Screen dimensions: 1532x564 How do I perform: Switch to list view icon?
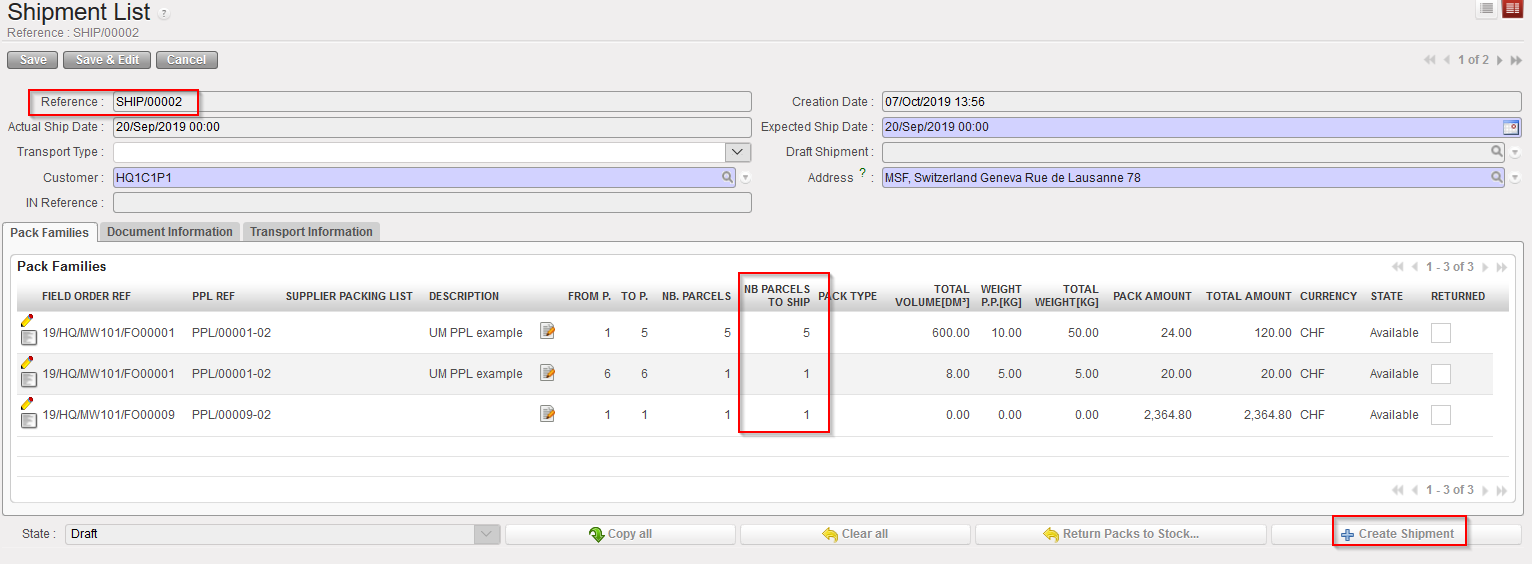(x=1487, y=9)
